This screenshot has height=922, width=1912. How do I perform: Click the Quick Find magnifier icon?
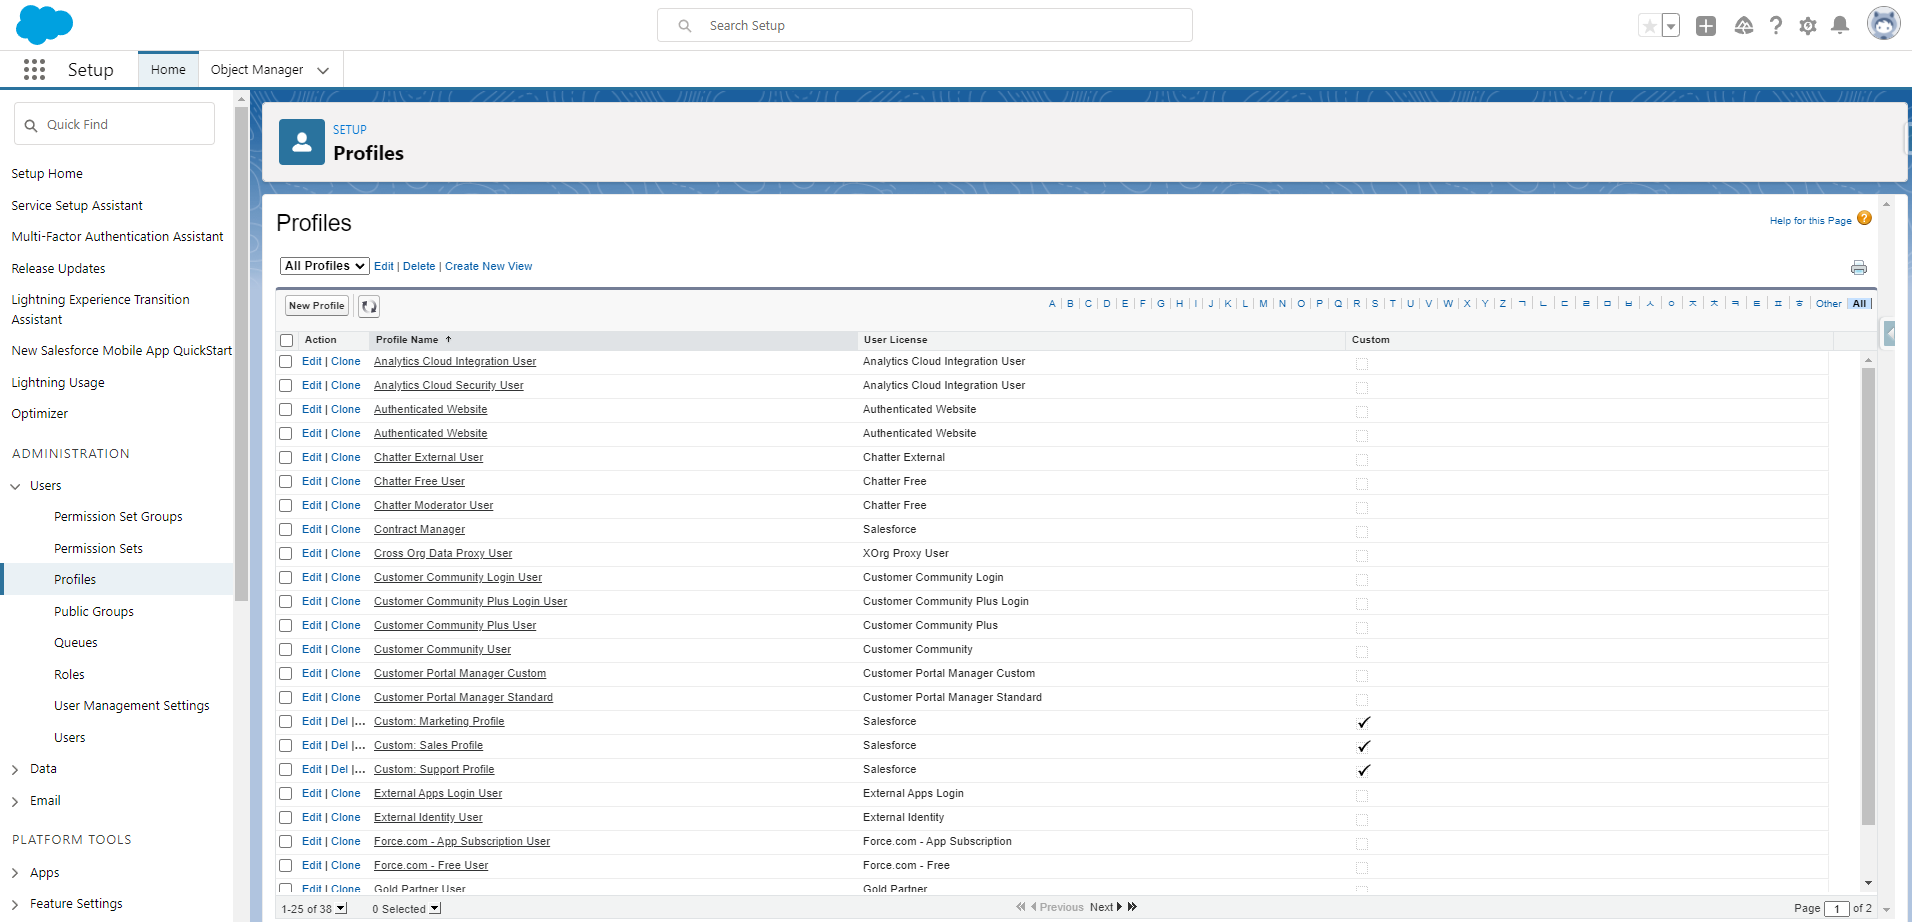coord(31,125)
